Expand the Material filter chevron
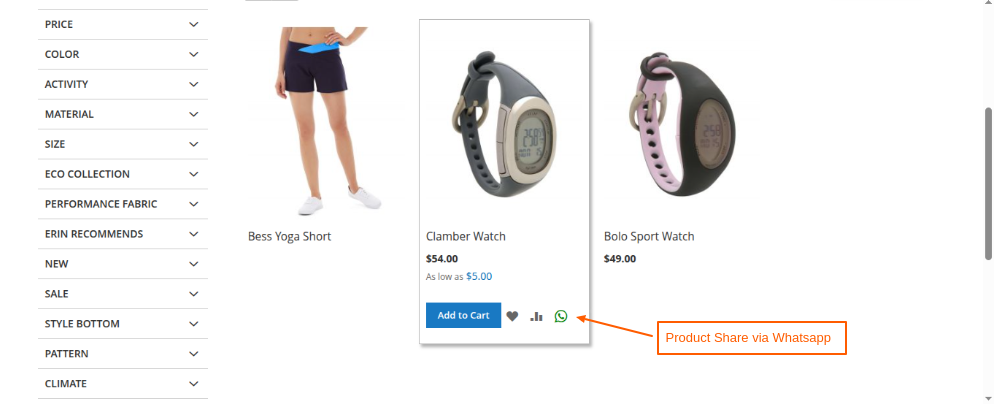The height and width of the screenshot is (404, 994). coord(193,114)
